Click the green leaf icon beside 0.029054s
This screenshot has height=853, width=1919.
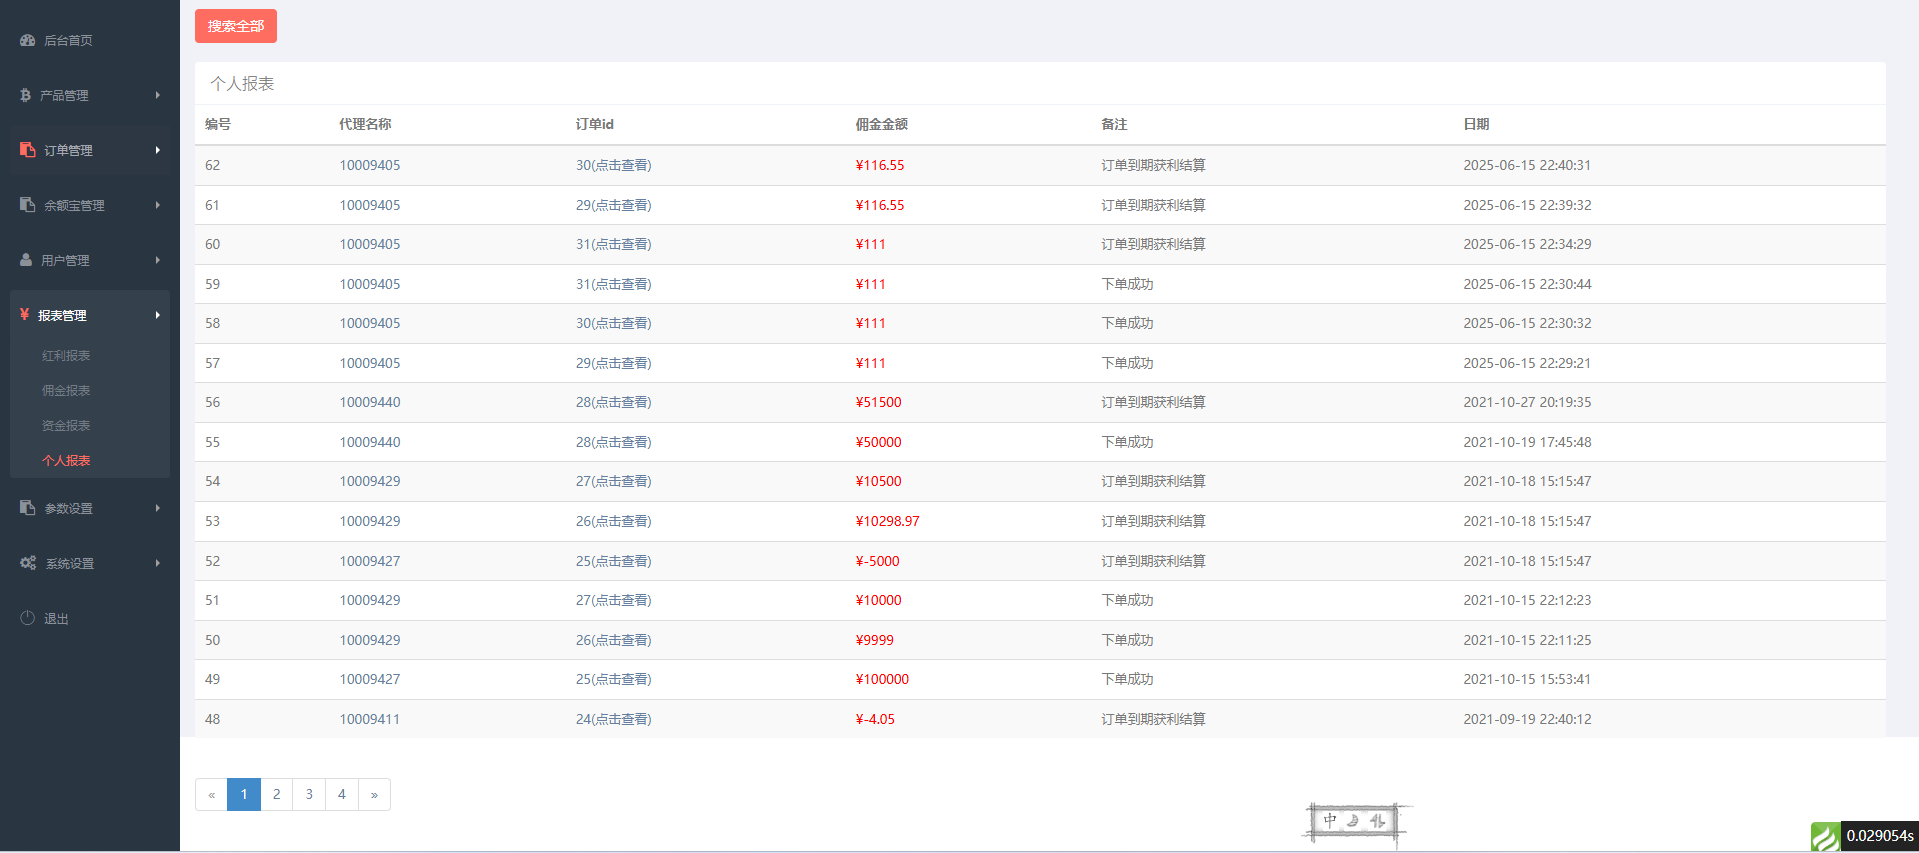click(x=1825, y=837)
